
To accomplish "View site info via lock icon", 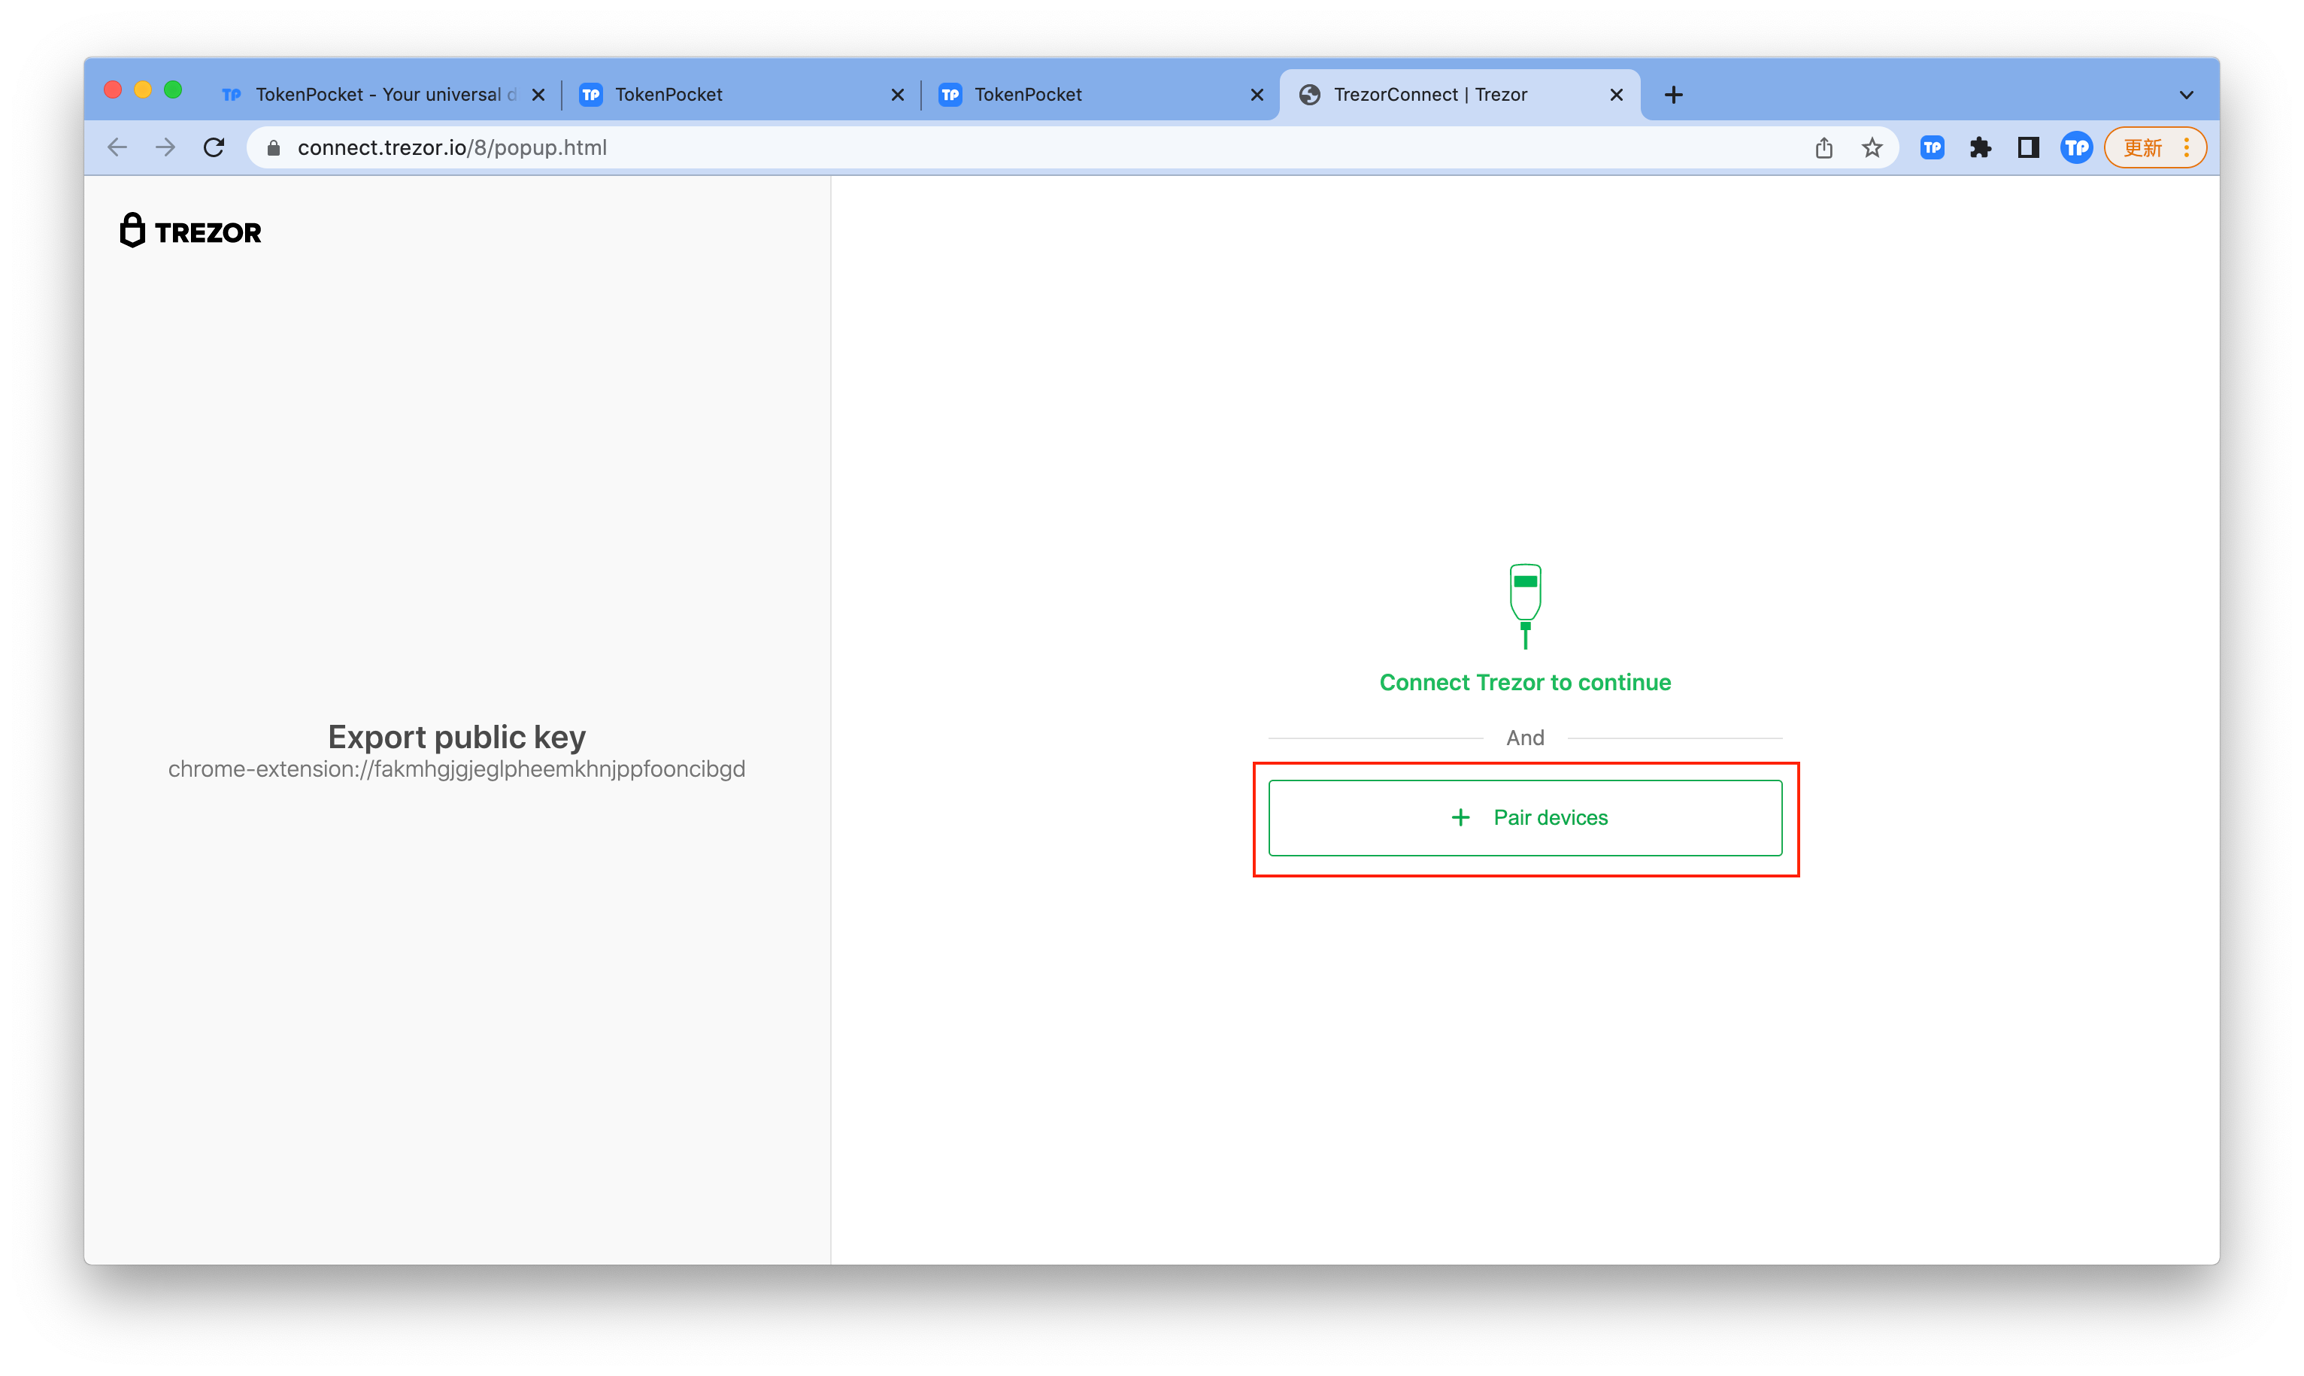I will pyautogui.click(x=273, y=148).
